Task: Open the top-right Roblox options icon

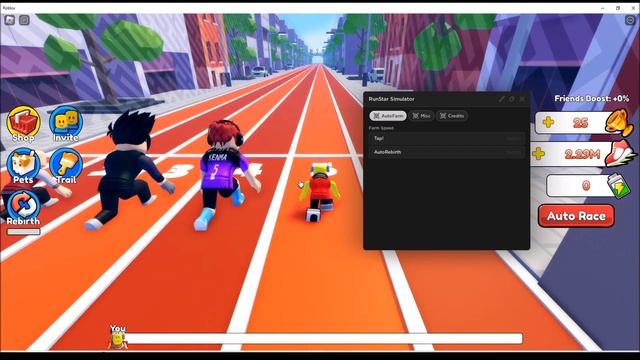Action: point(630,20)
